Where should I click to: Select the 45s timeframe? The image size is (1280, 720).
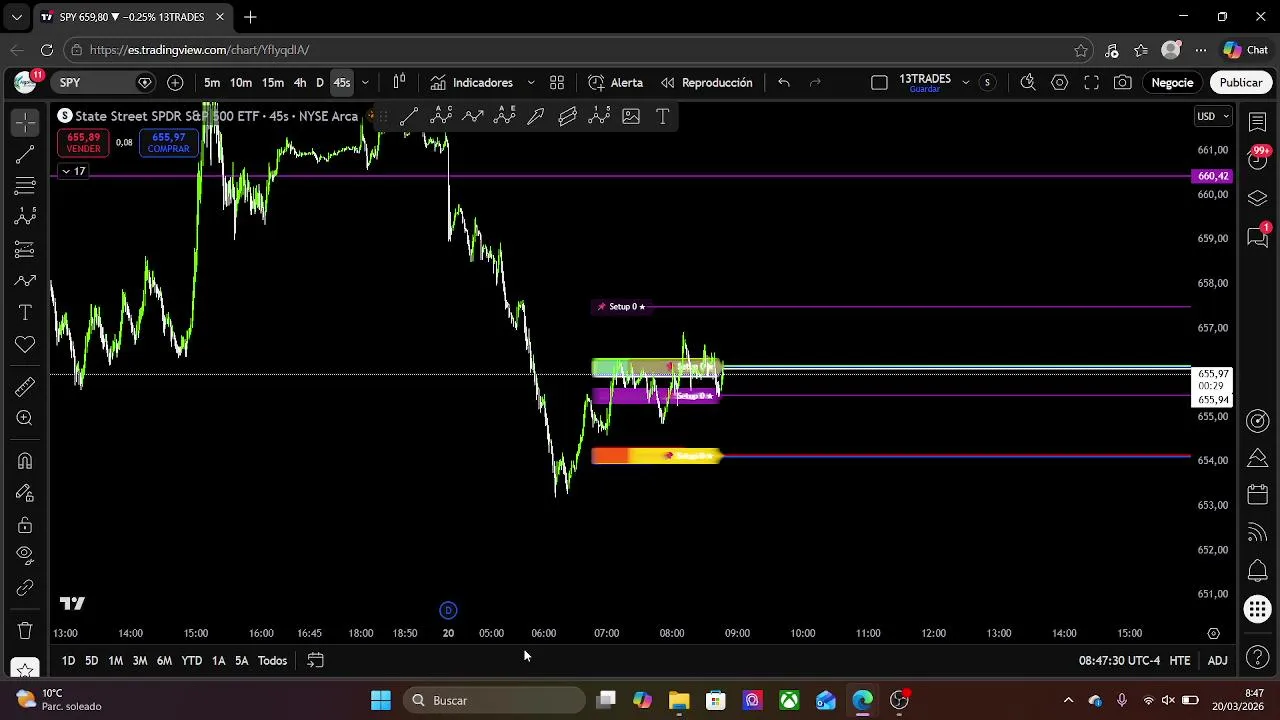[342, 83]
